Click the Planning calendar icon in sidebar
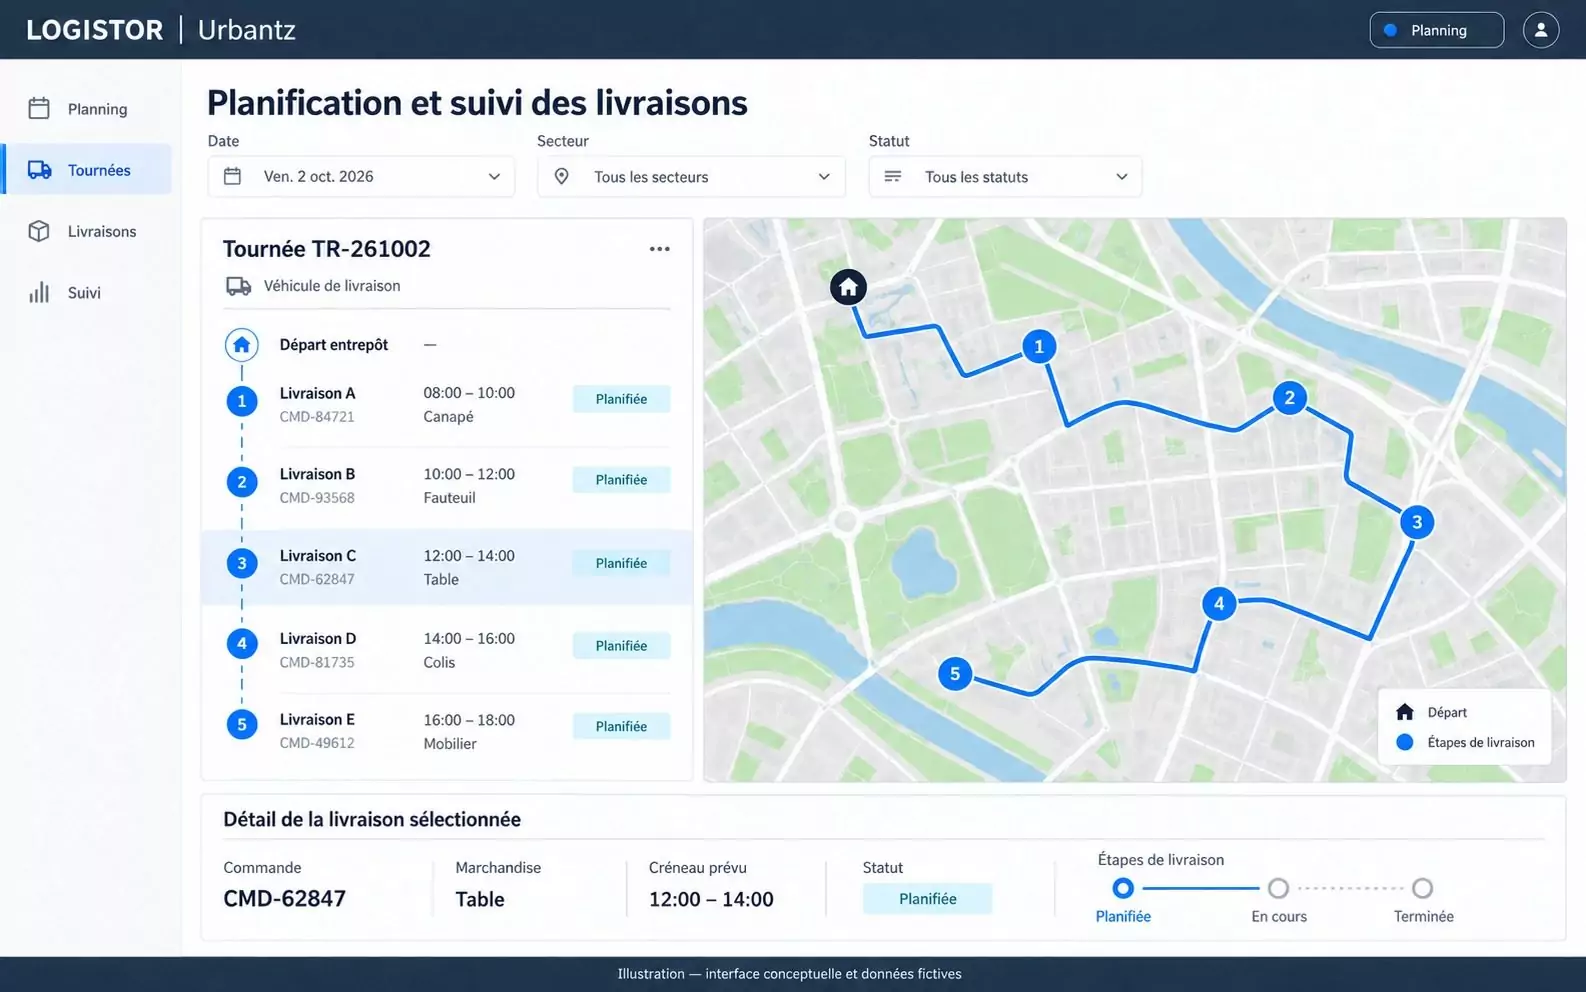1586x992 pixels. click(39, 108)
